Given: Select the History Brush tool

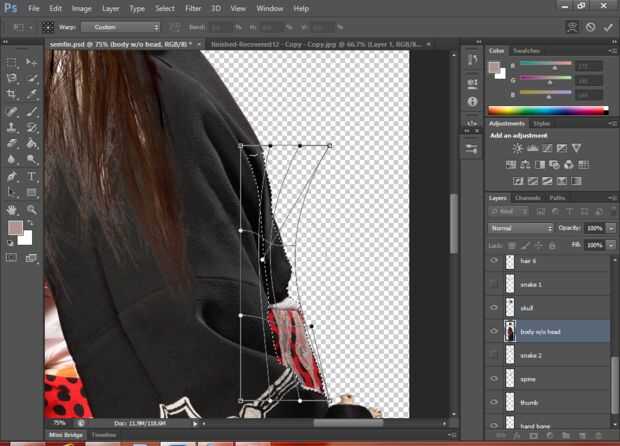Looking at the screenshot, I should coord(31,127).
